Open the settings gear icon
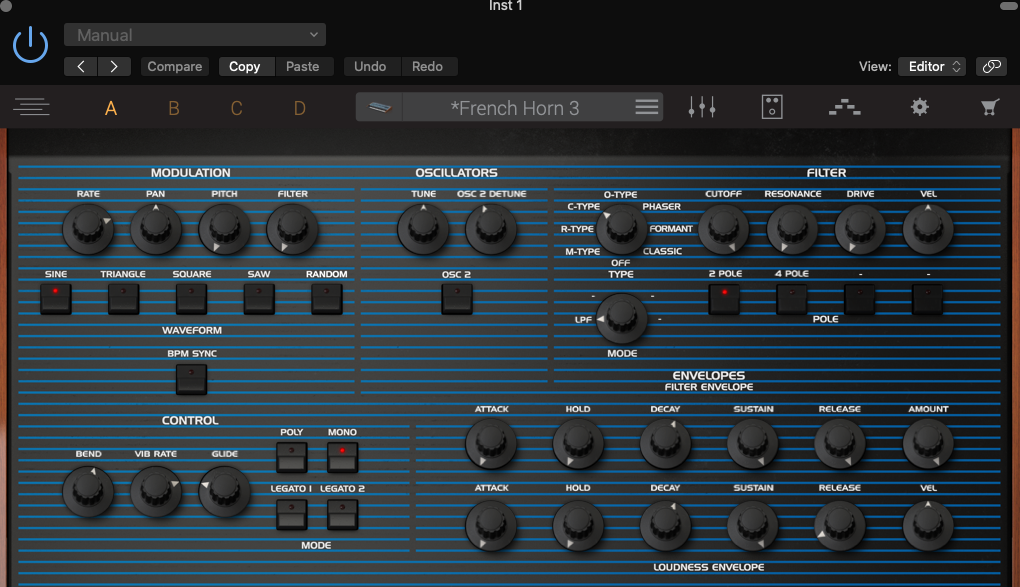This screenshot has height=587, width=1020. (x=920, y=108)
